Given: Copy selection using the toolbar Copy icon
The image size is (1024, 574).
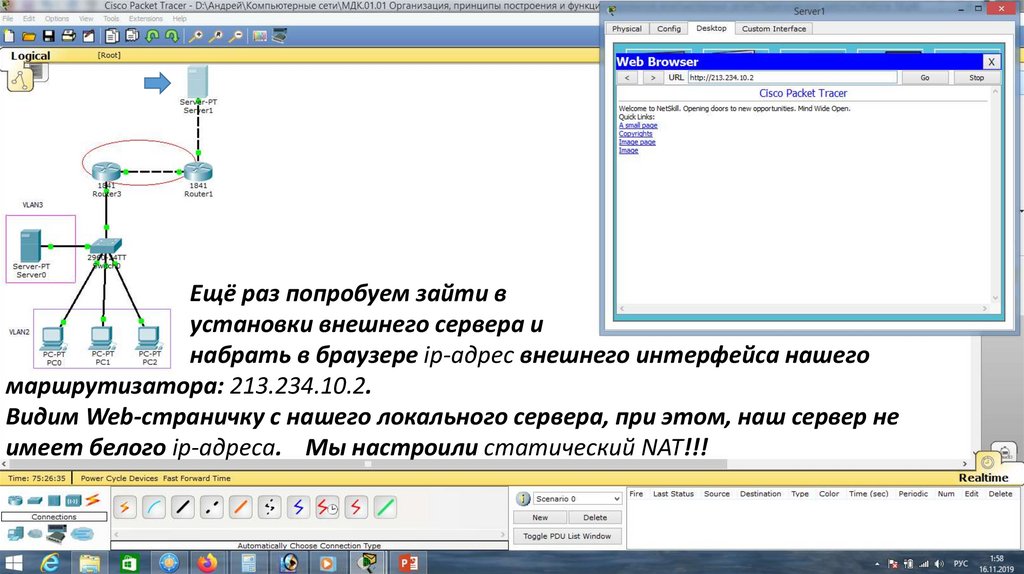Looking at the screenshot, I should click(112, 37).
